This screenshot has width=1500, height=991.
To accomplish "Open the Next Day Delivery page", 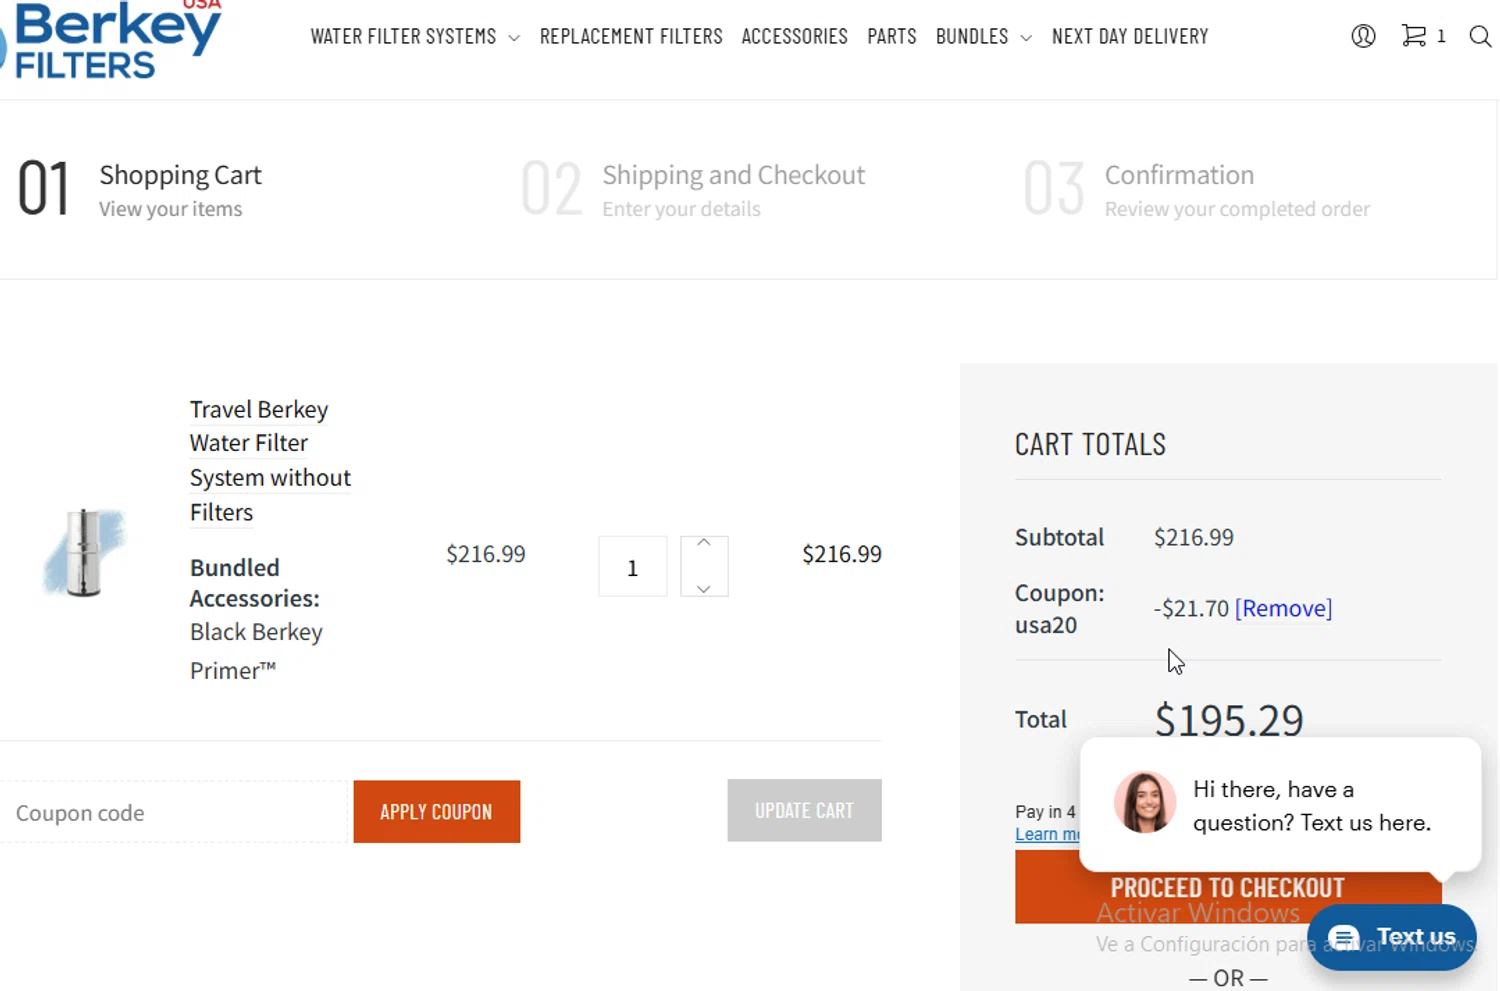I will click(1130, 37).
